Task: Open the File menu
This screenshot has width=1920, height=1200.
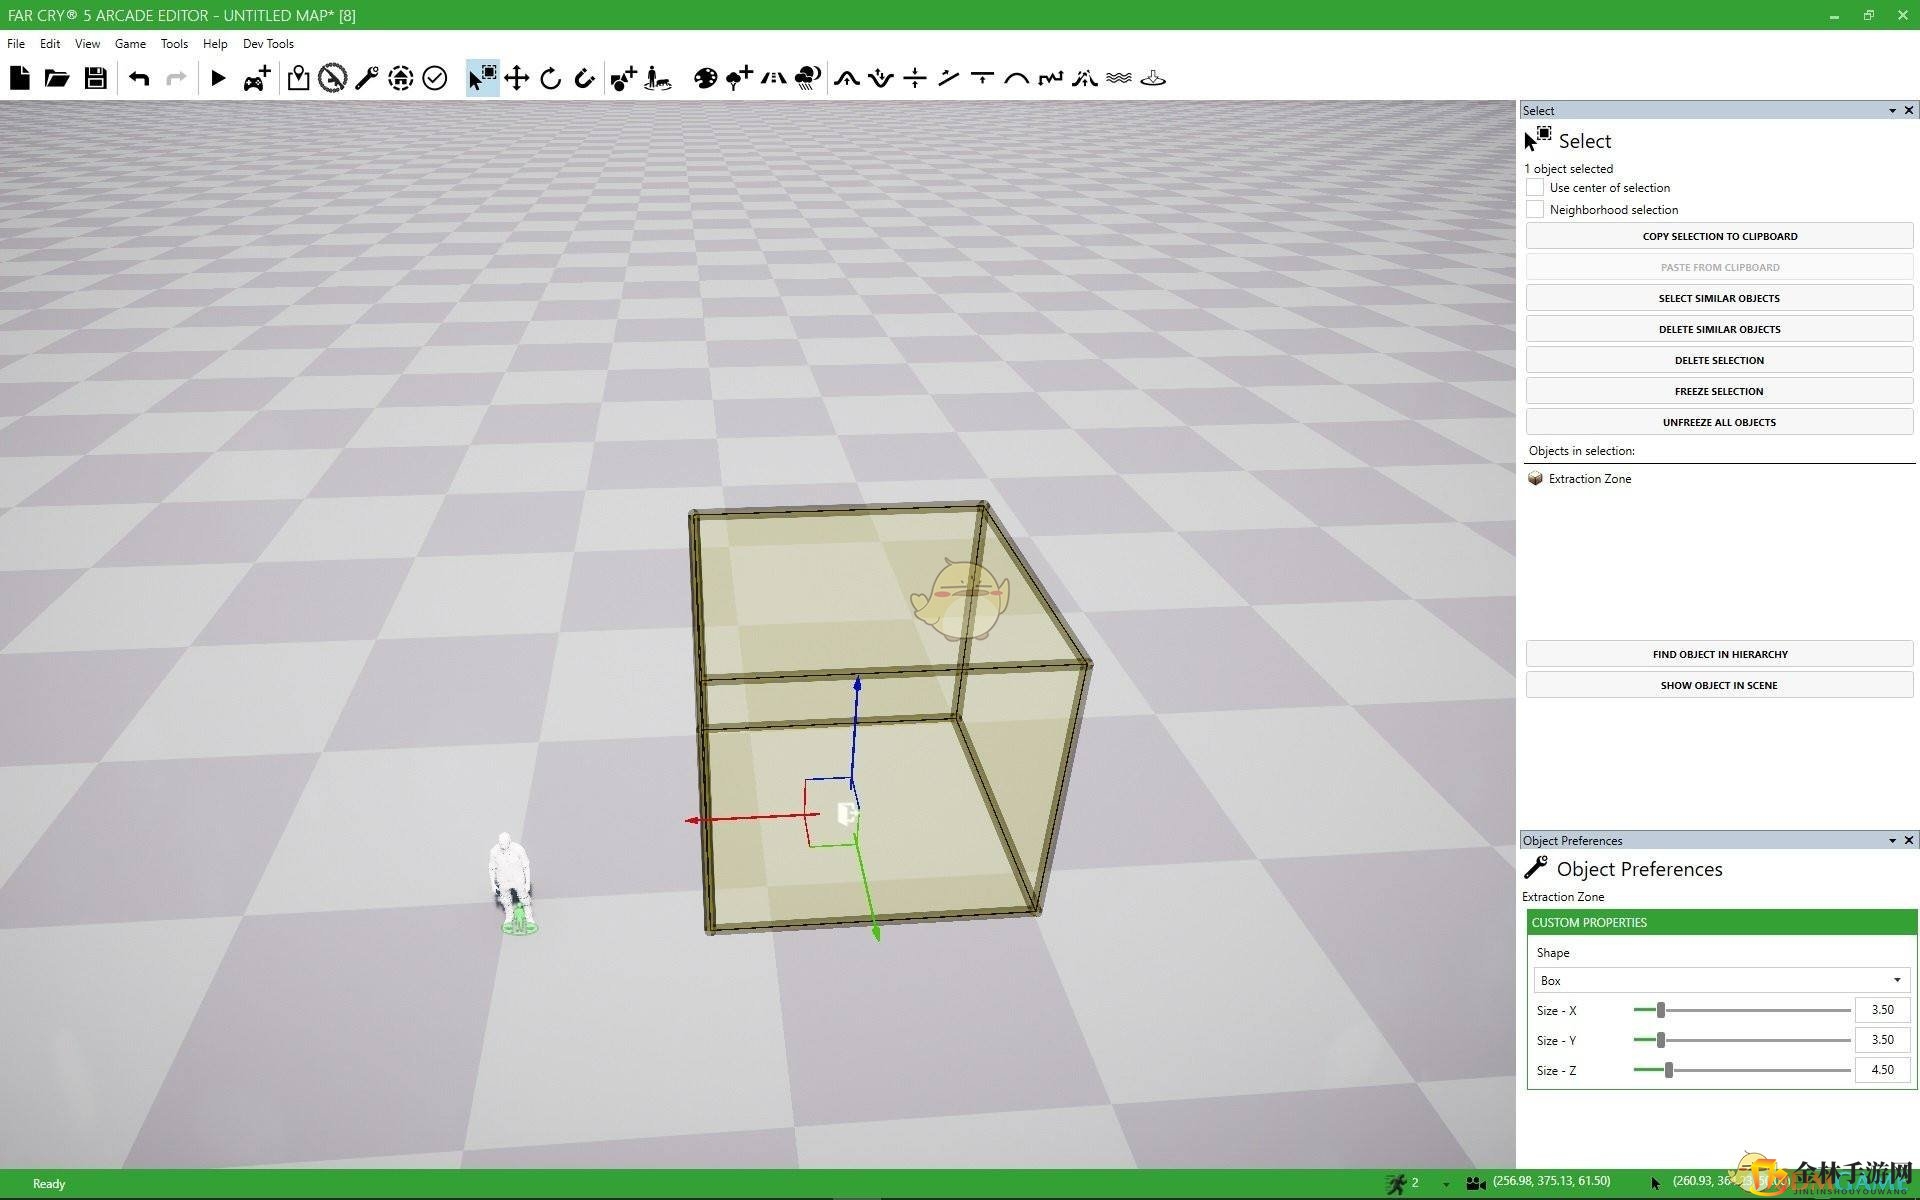Action: (x=16, y=44)
